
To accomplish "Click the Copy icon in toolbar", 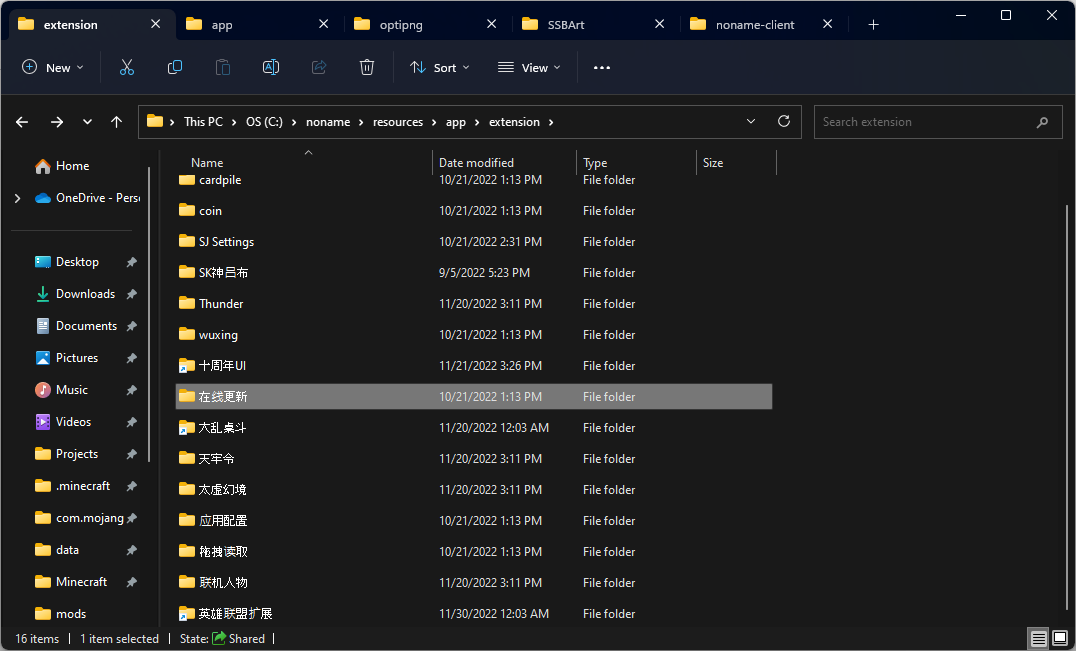I will coord(175,67).
